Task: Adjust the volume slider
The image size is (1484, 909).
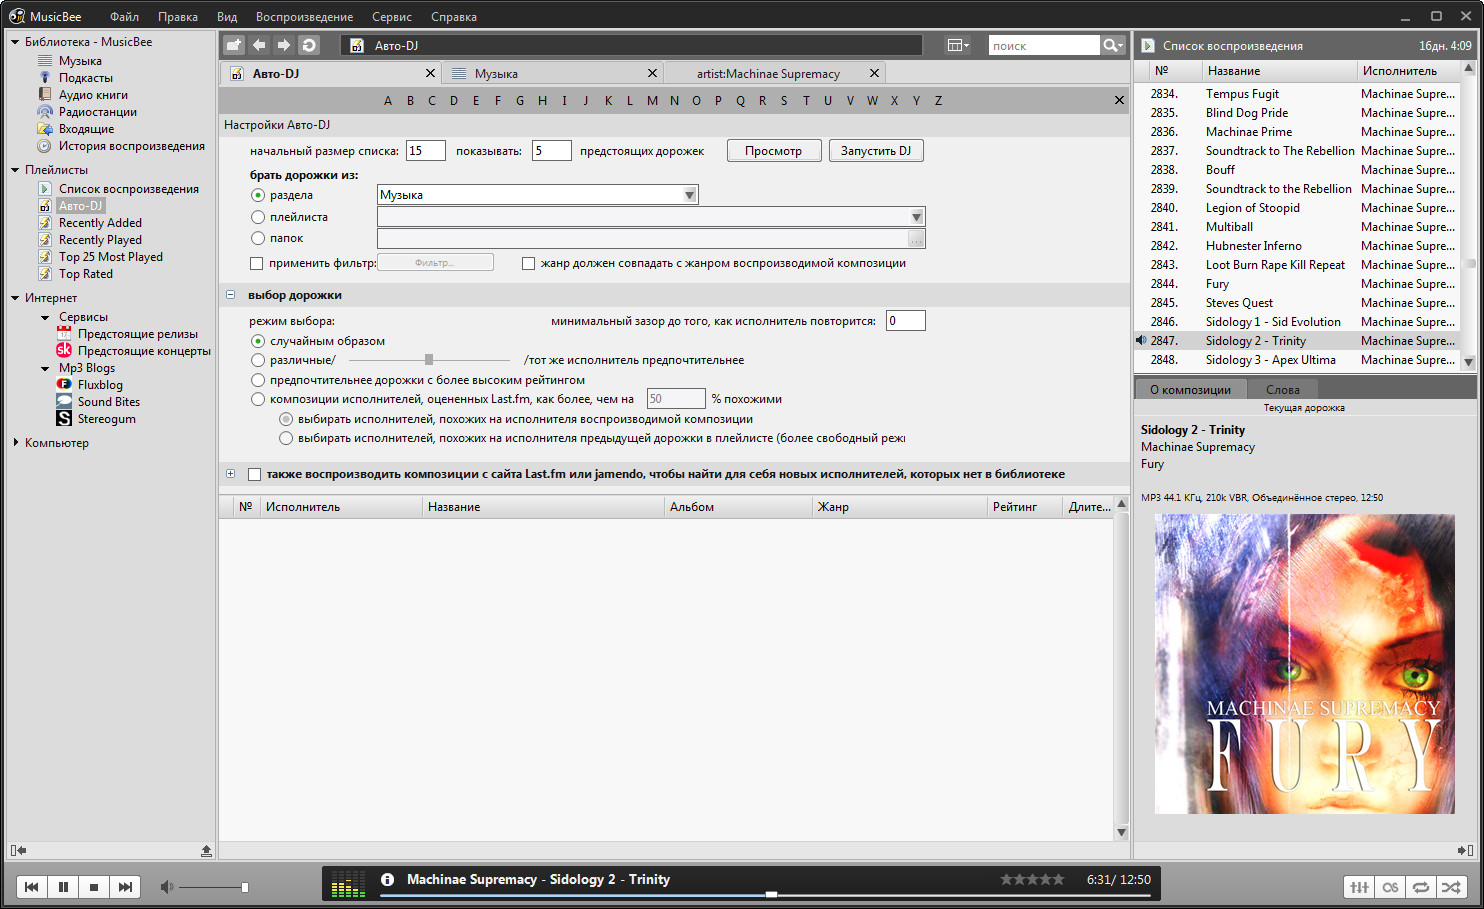Action: pyautogui.click(x=213, y=887)
